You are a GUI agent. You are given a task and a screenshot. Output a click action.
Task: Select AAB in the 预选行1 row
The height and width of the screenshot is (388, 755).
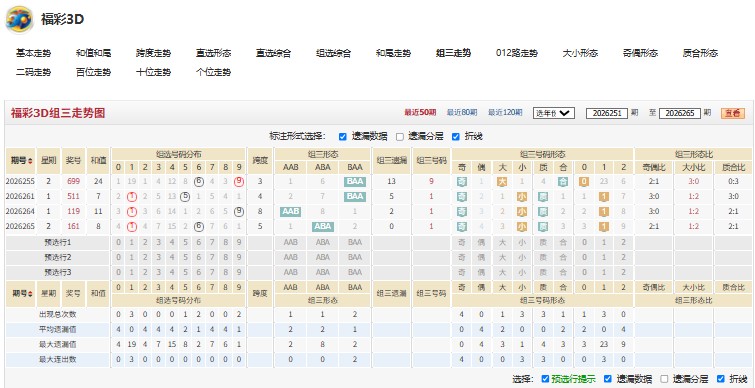pyautogui.click(x=290, y=242)
